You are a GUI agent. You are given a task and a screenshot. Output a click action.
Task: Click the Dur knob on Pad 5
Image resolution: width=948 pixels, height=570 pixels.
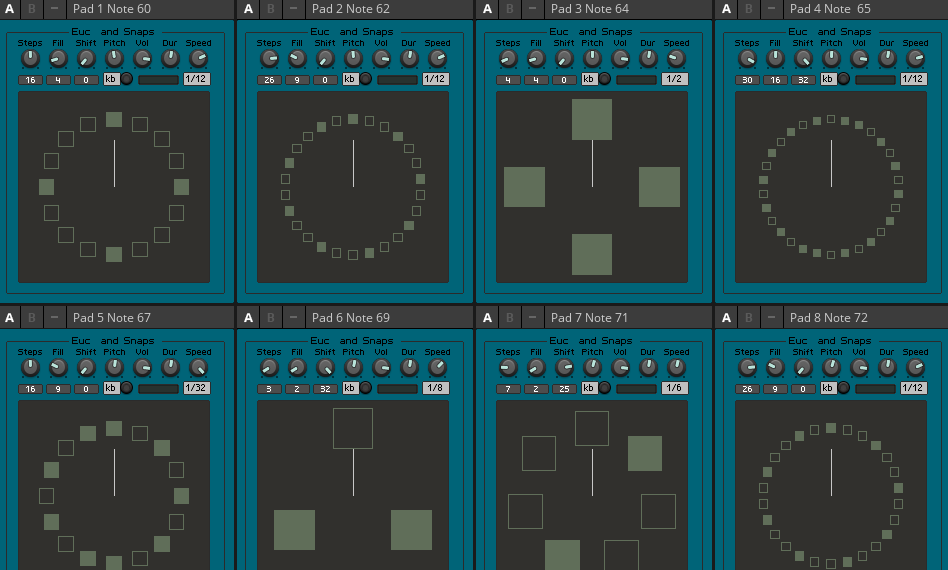(170, 368)
